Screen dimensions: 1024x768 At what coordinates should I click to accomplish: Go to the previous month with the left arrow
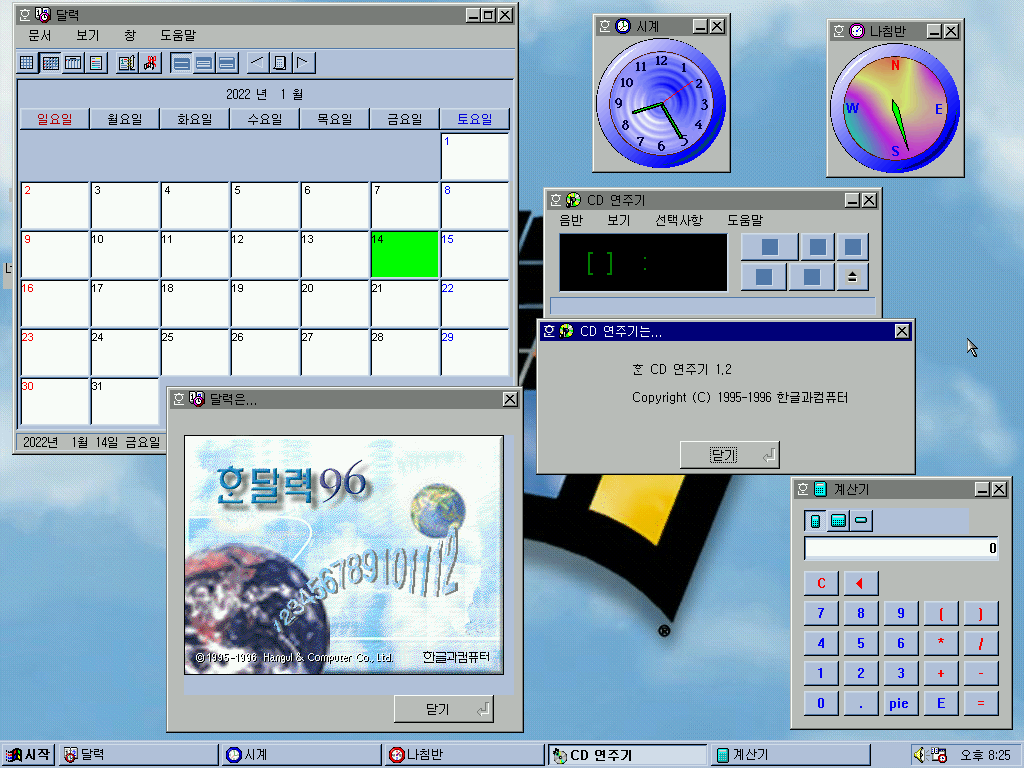[257, 63]
